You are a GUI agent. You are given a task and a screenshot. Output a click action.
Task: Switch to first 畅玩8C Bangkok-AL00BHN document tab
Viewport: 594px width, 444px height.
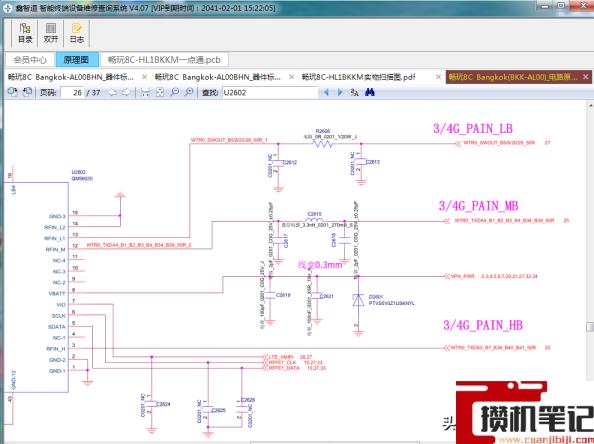(x=71, y=77)
